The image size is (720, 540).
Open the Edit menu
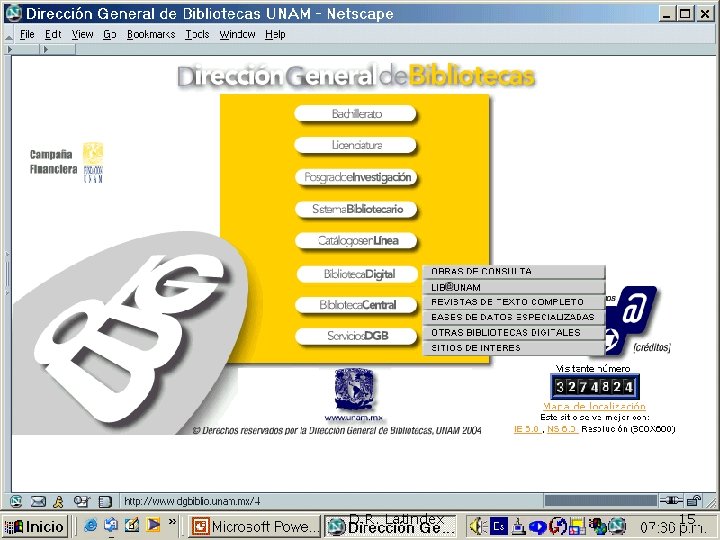[x=53, y=34]
